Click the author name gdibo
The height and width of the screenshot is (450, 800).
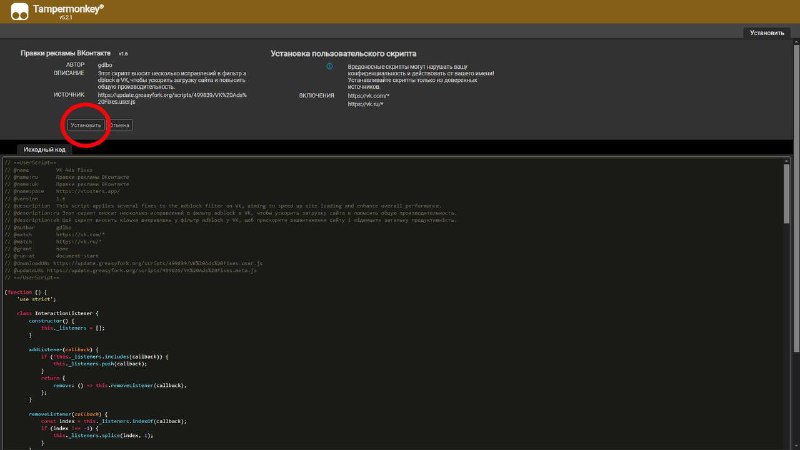tap(105, 65)
